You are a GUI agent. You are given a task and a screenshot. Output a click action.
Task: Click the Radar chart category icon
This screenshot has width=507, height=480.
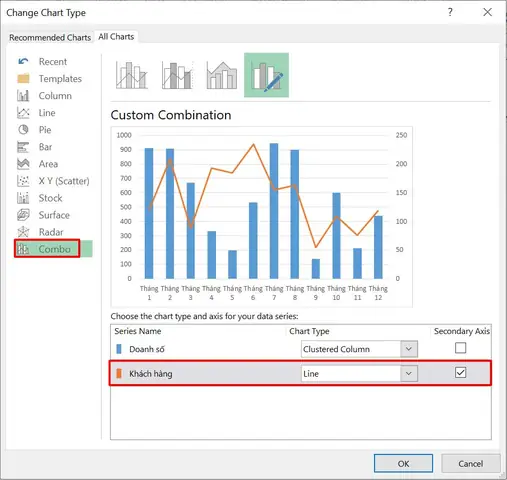click(x=23, y=232)
